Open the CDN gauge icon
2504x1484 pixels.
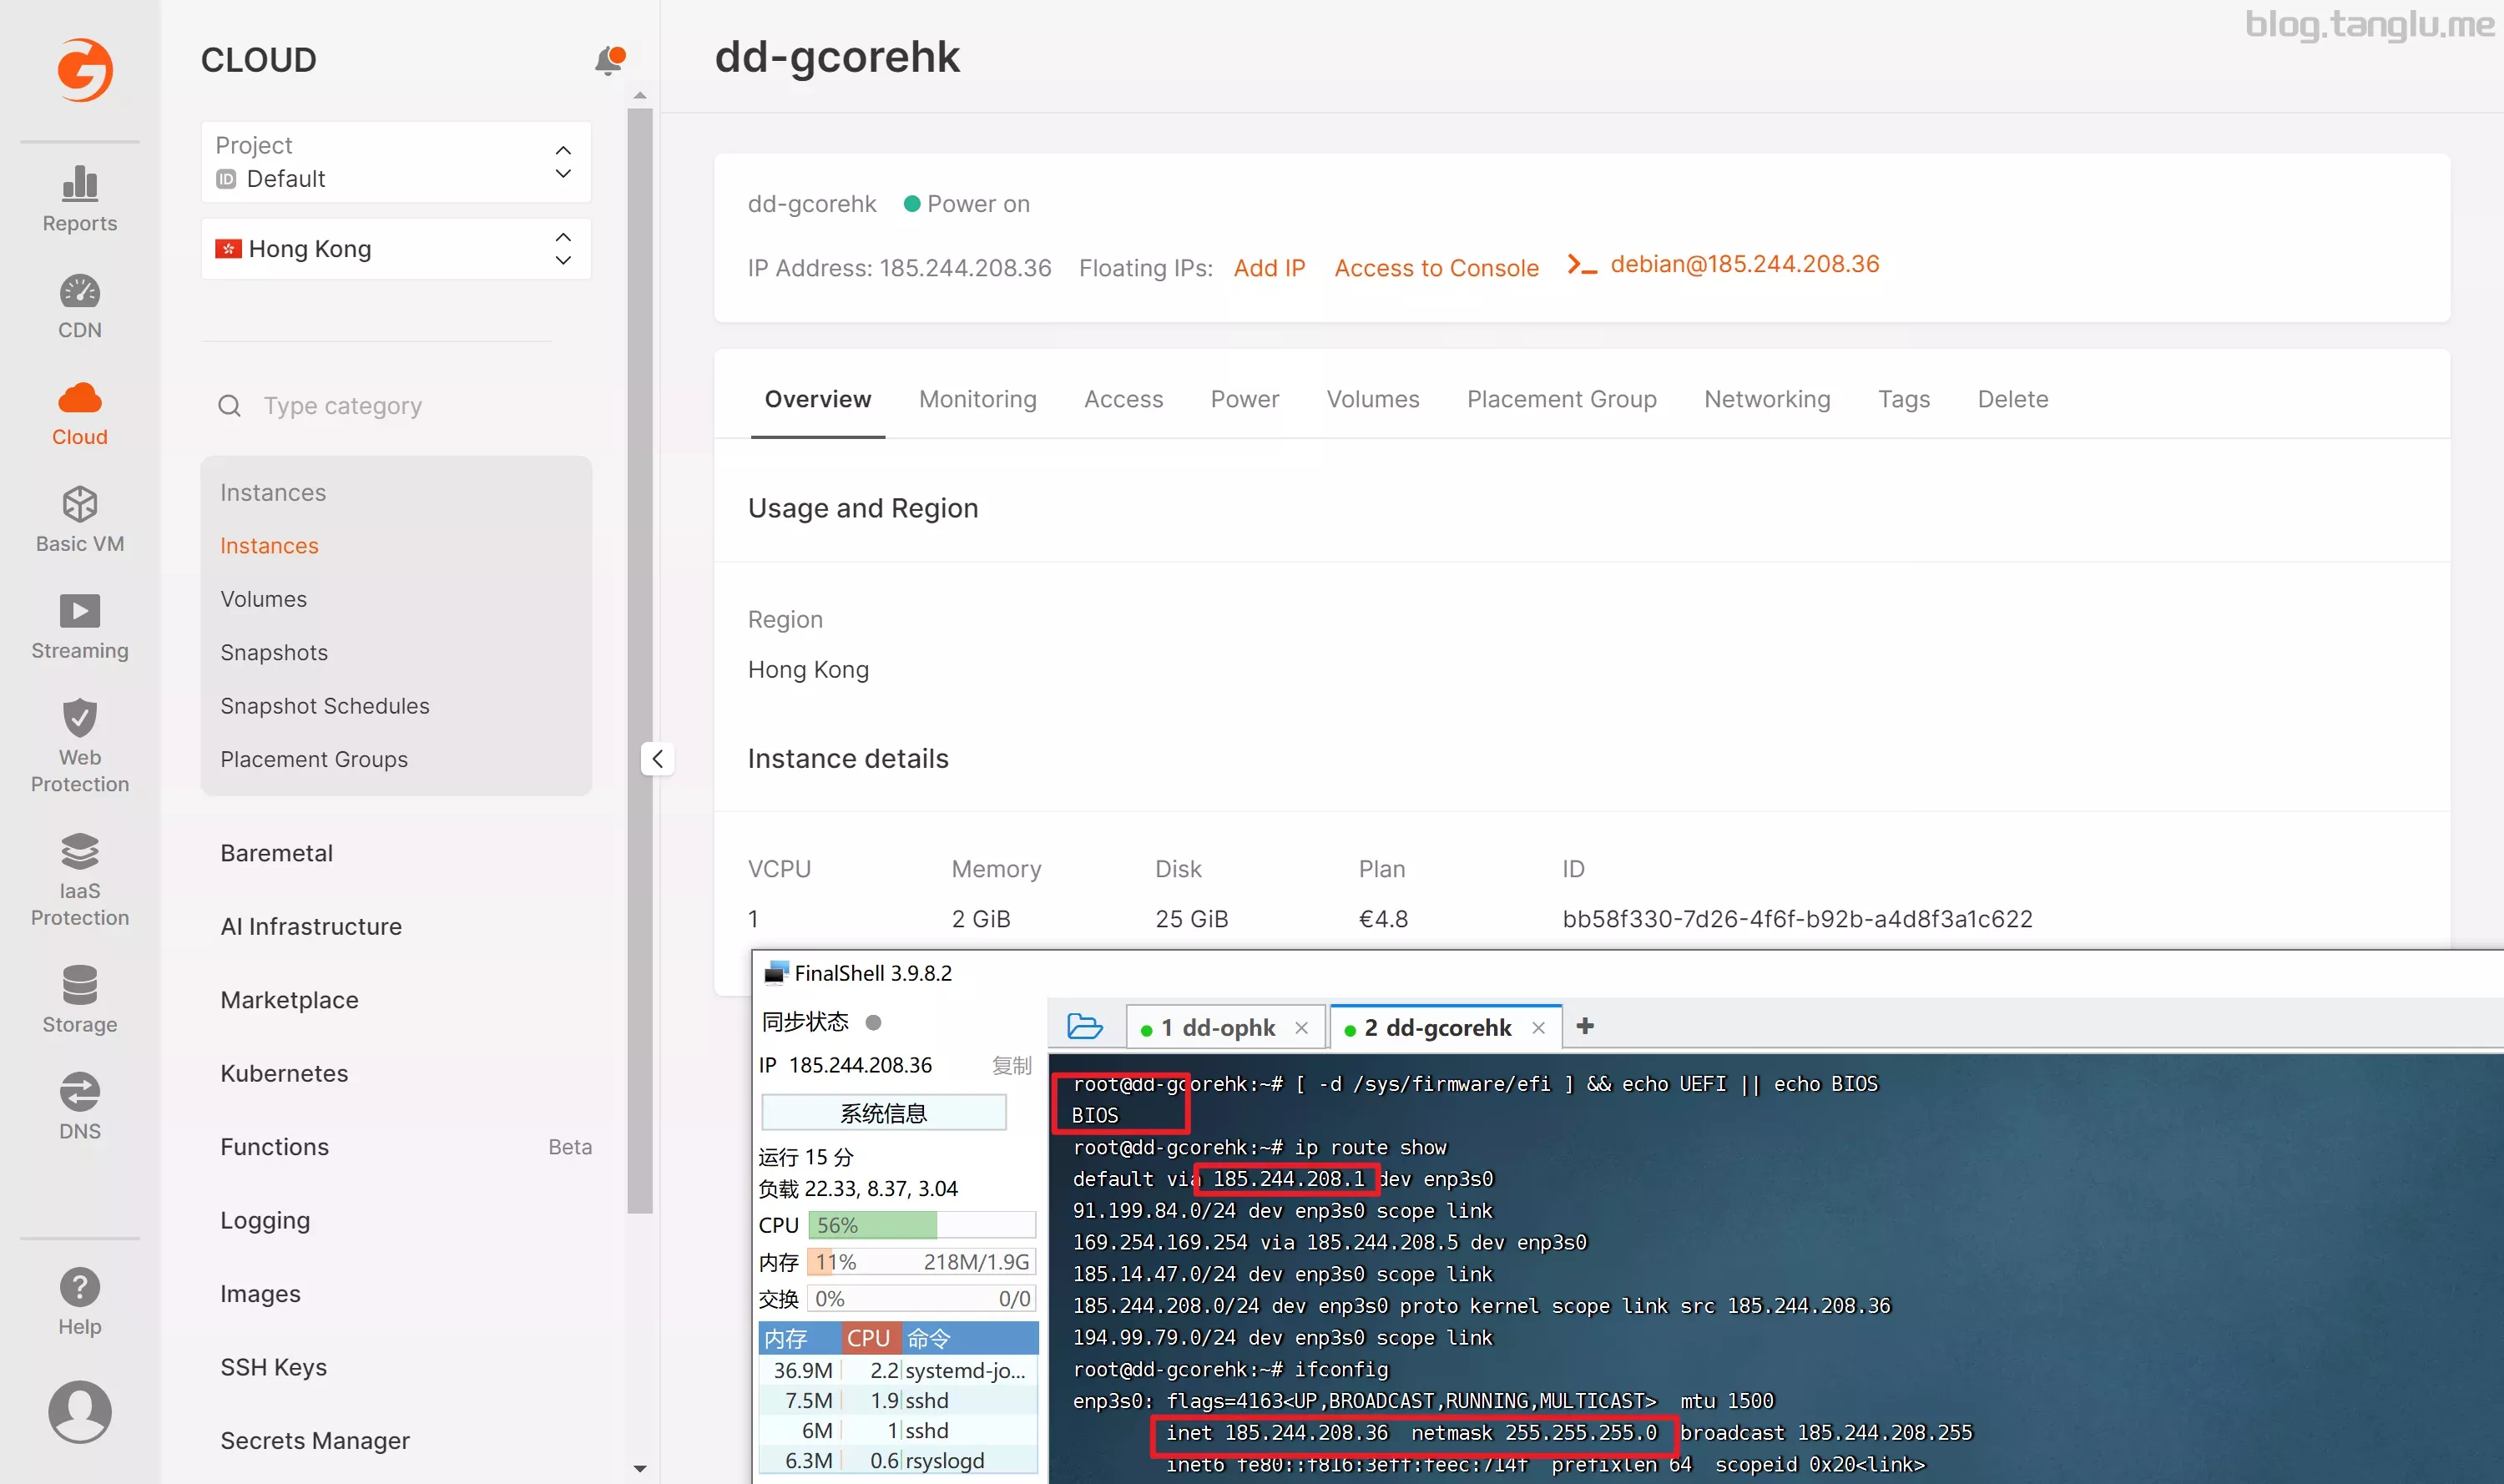point(79,292)
